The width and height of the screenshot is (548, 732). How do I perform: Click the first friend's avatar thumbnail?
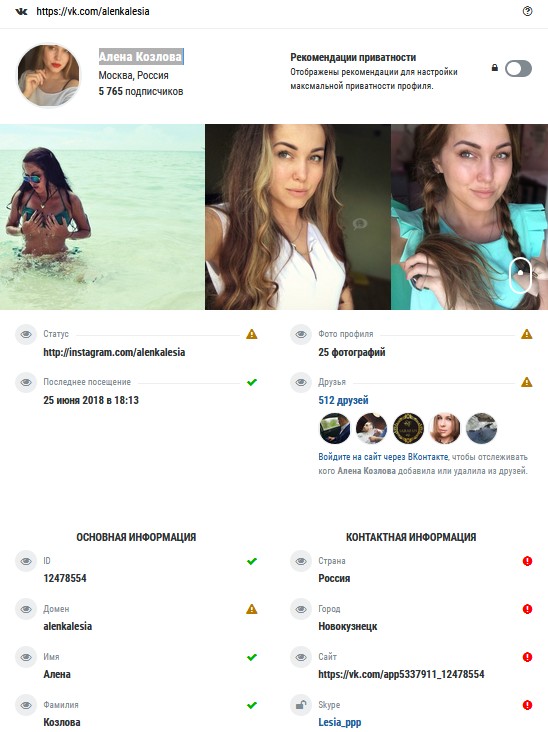click(x=335, y=428)
